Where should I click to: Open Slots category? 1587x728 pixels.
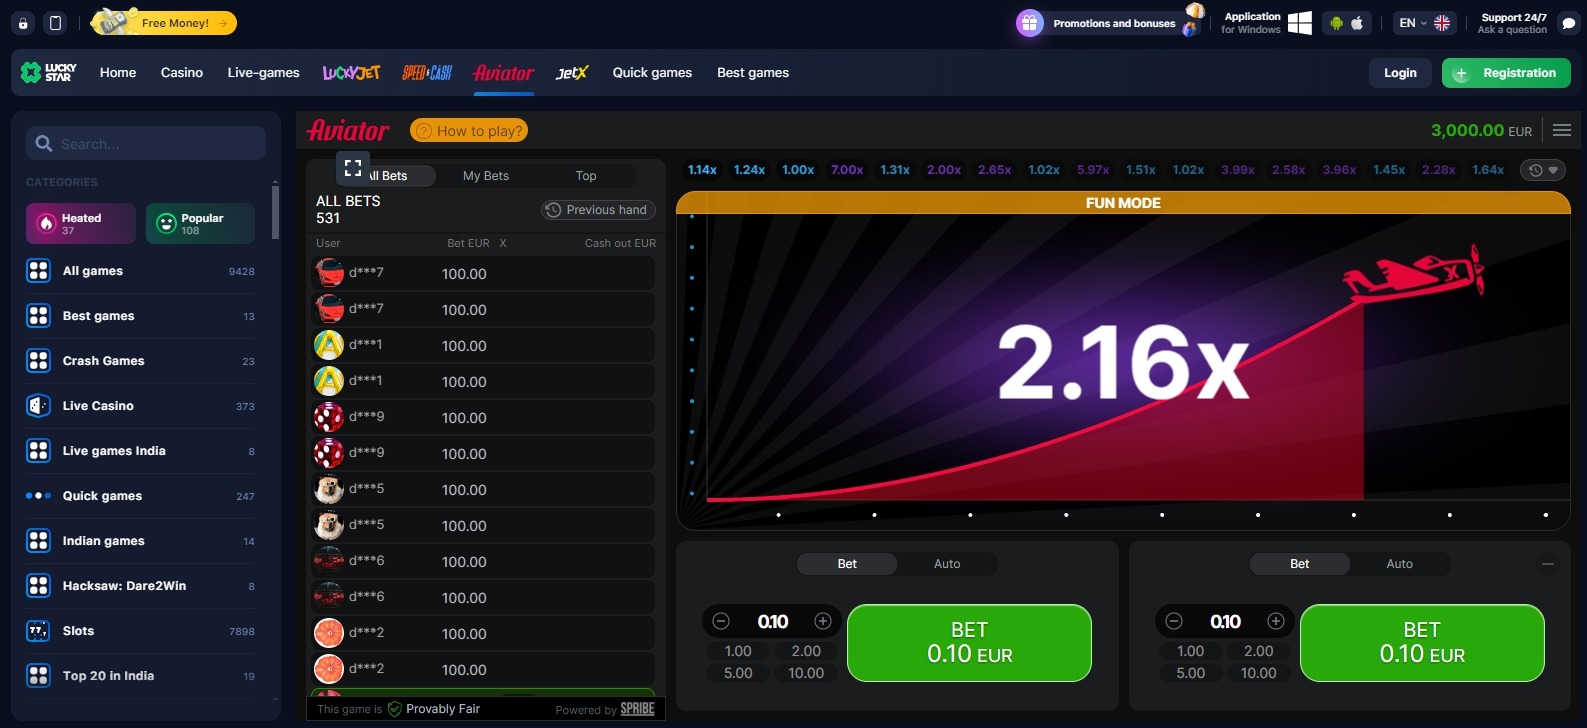tap(140, 631)
